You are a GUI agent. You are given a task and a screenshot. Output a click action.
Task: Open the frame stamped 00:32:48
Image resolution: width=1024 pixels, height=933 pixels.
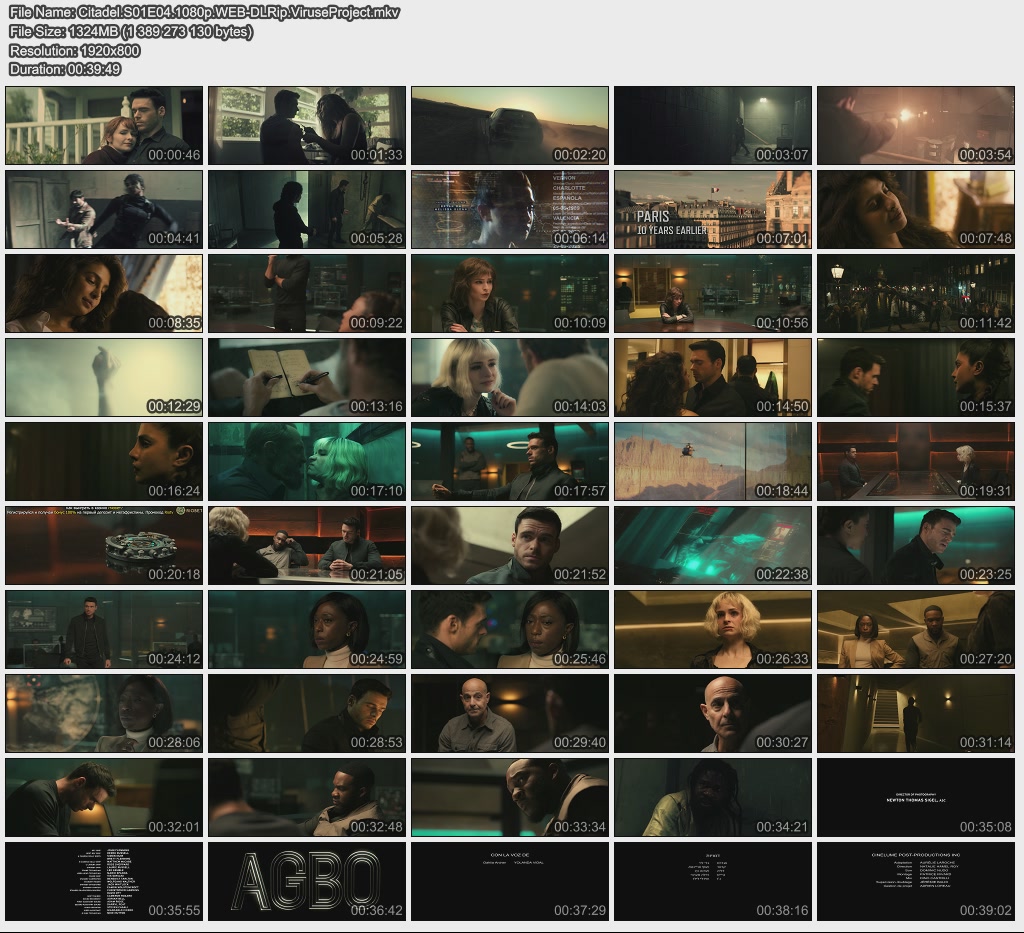tap(307, 797)
